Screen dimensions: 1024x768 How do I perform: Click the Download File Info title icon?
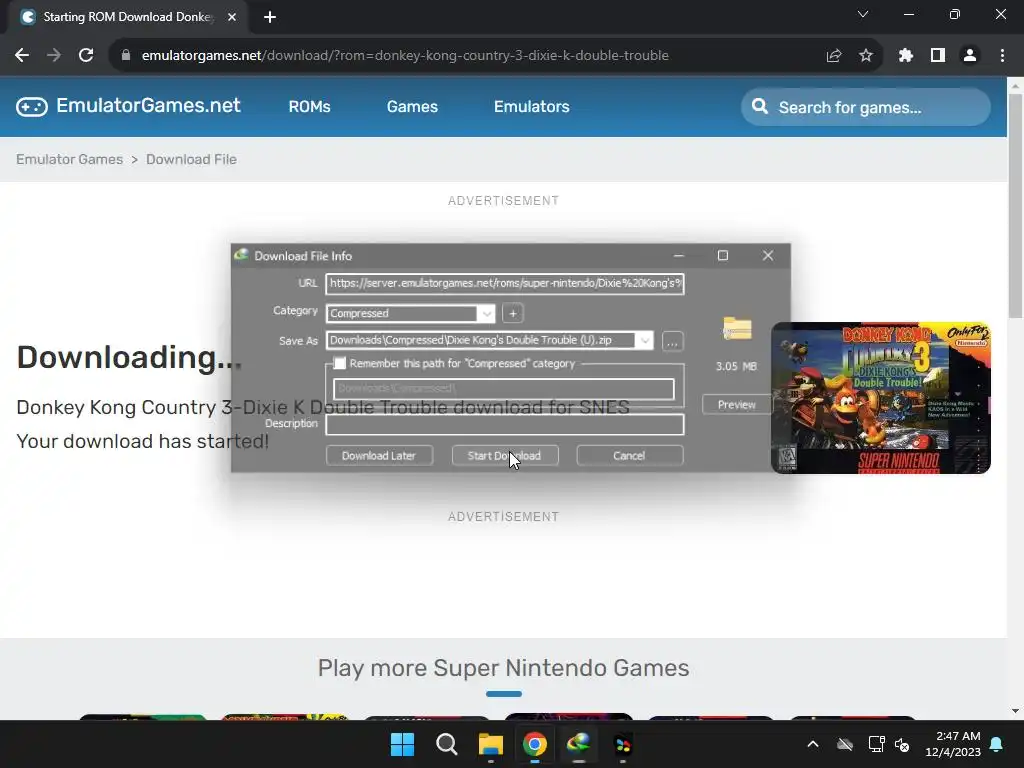point(241,255)
